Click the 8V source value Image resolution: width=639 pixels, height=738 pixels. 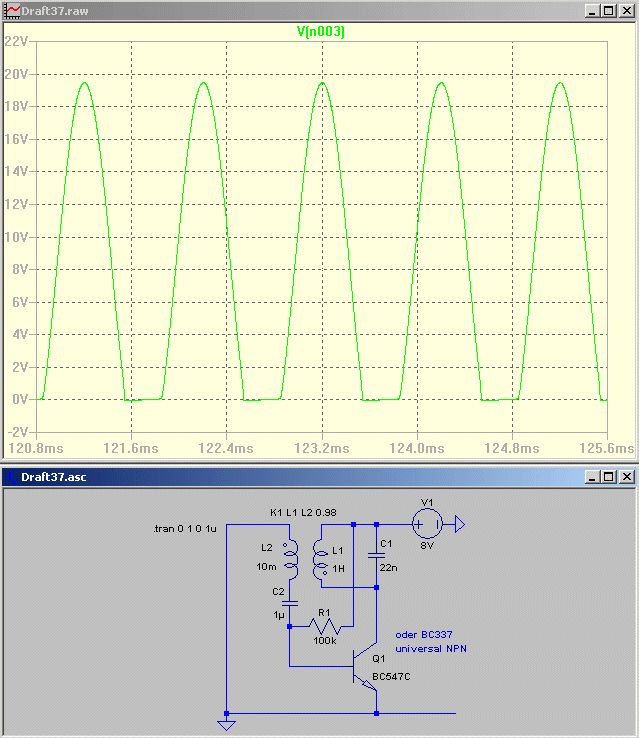pos(427,545)
